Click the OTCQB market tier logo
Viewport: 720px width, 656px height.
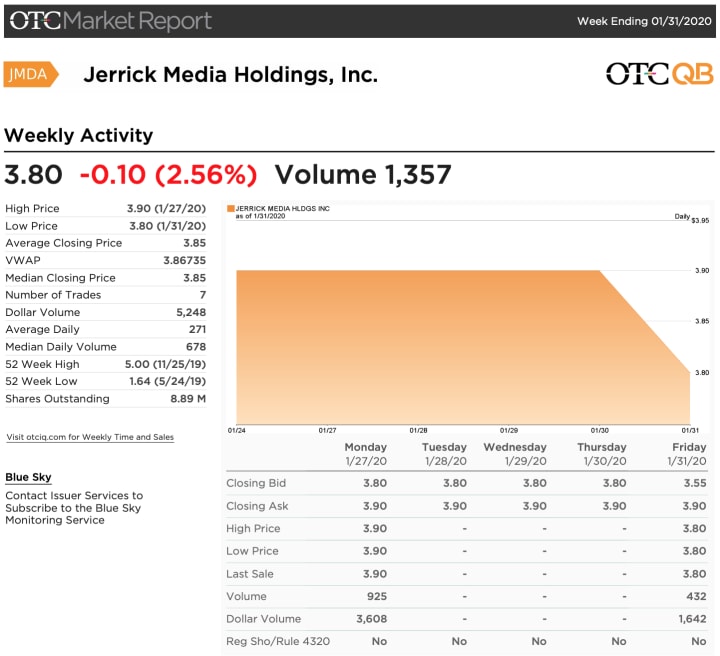pyautogui.click(x=659, y=74)
